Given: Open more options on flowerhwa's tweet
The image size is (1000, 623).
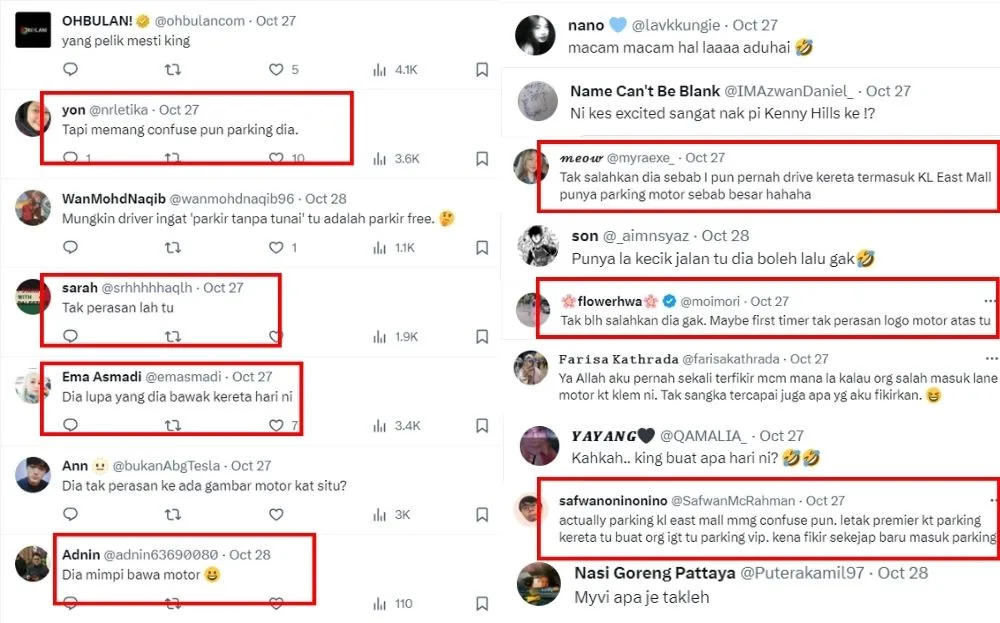Looking at the screenshot, I should click(x=990, y=300).
